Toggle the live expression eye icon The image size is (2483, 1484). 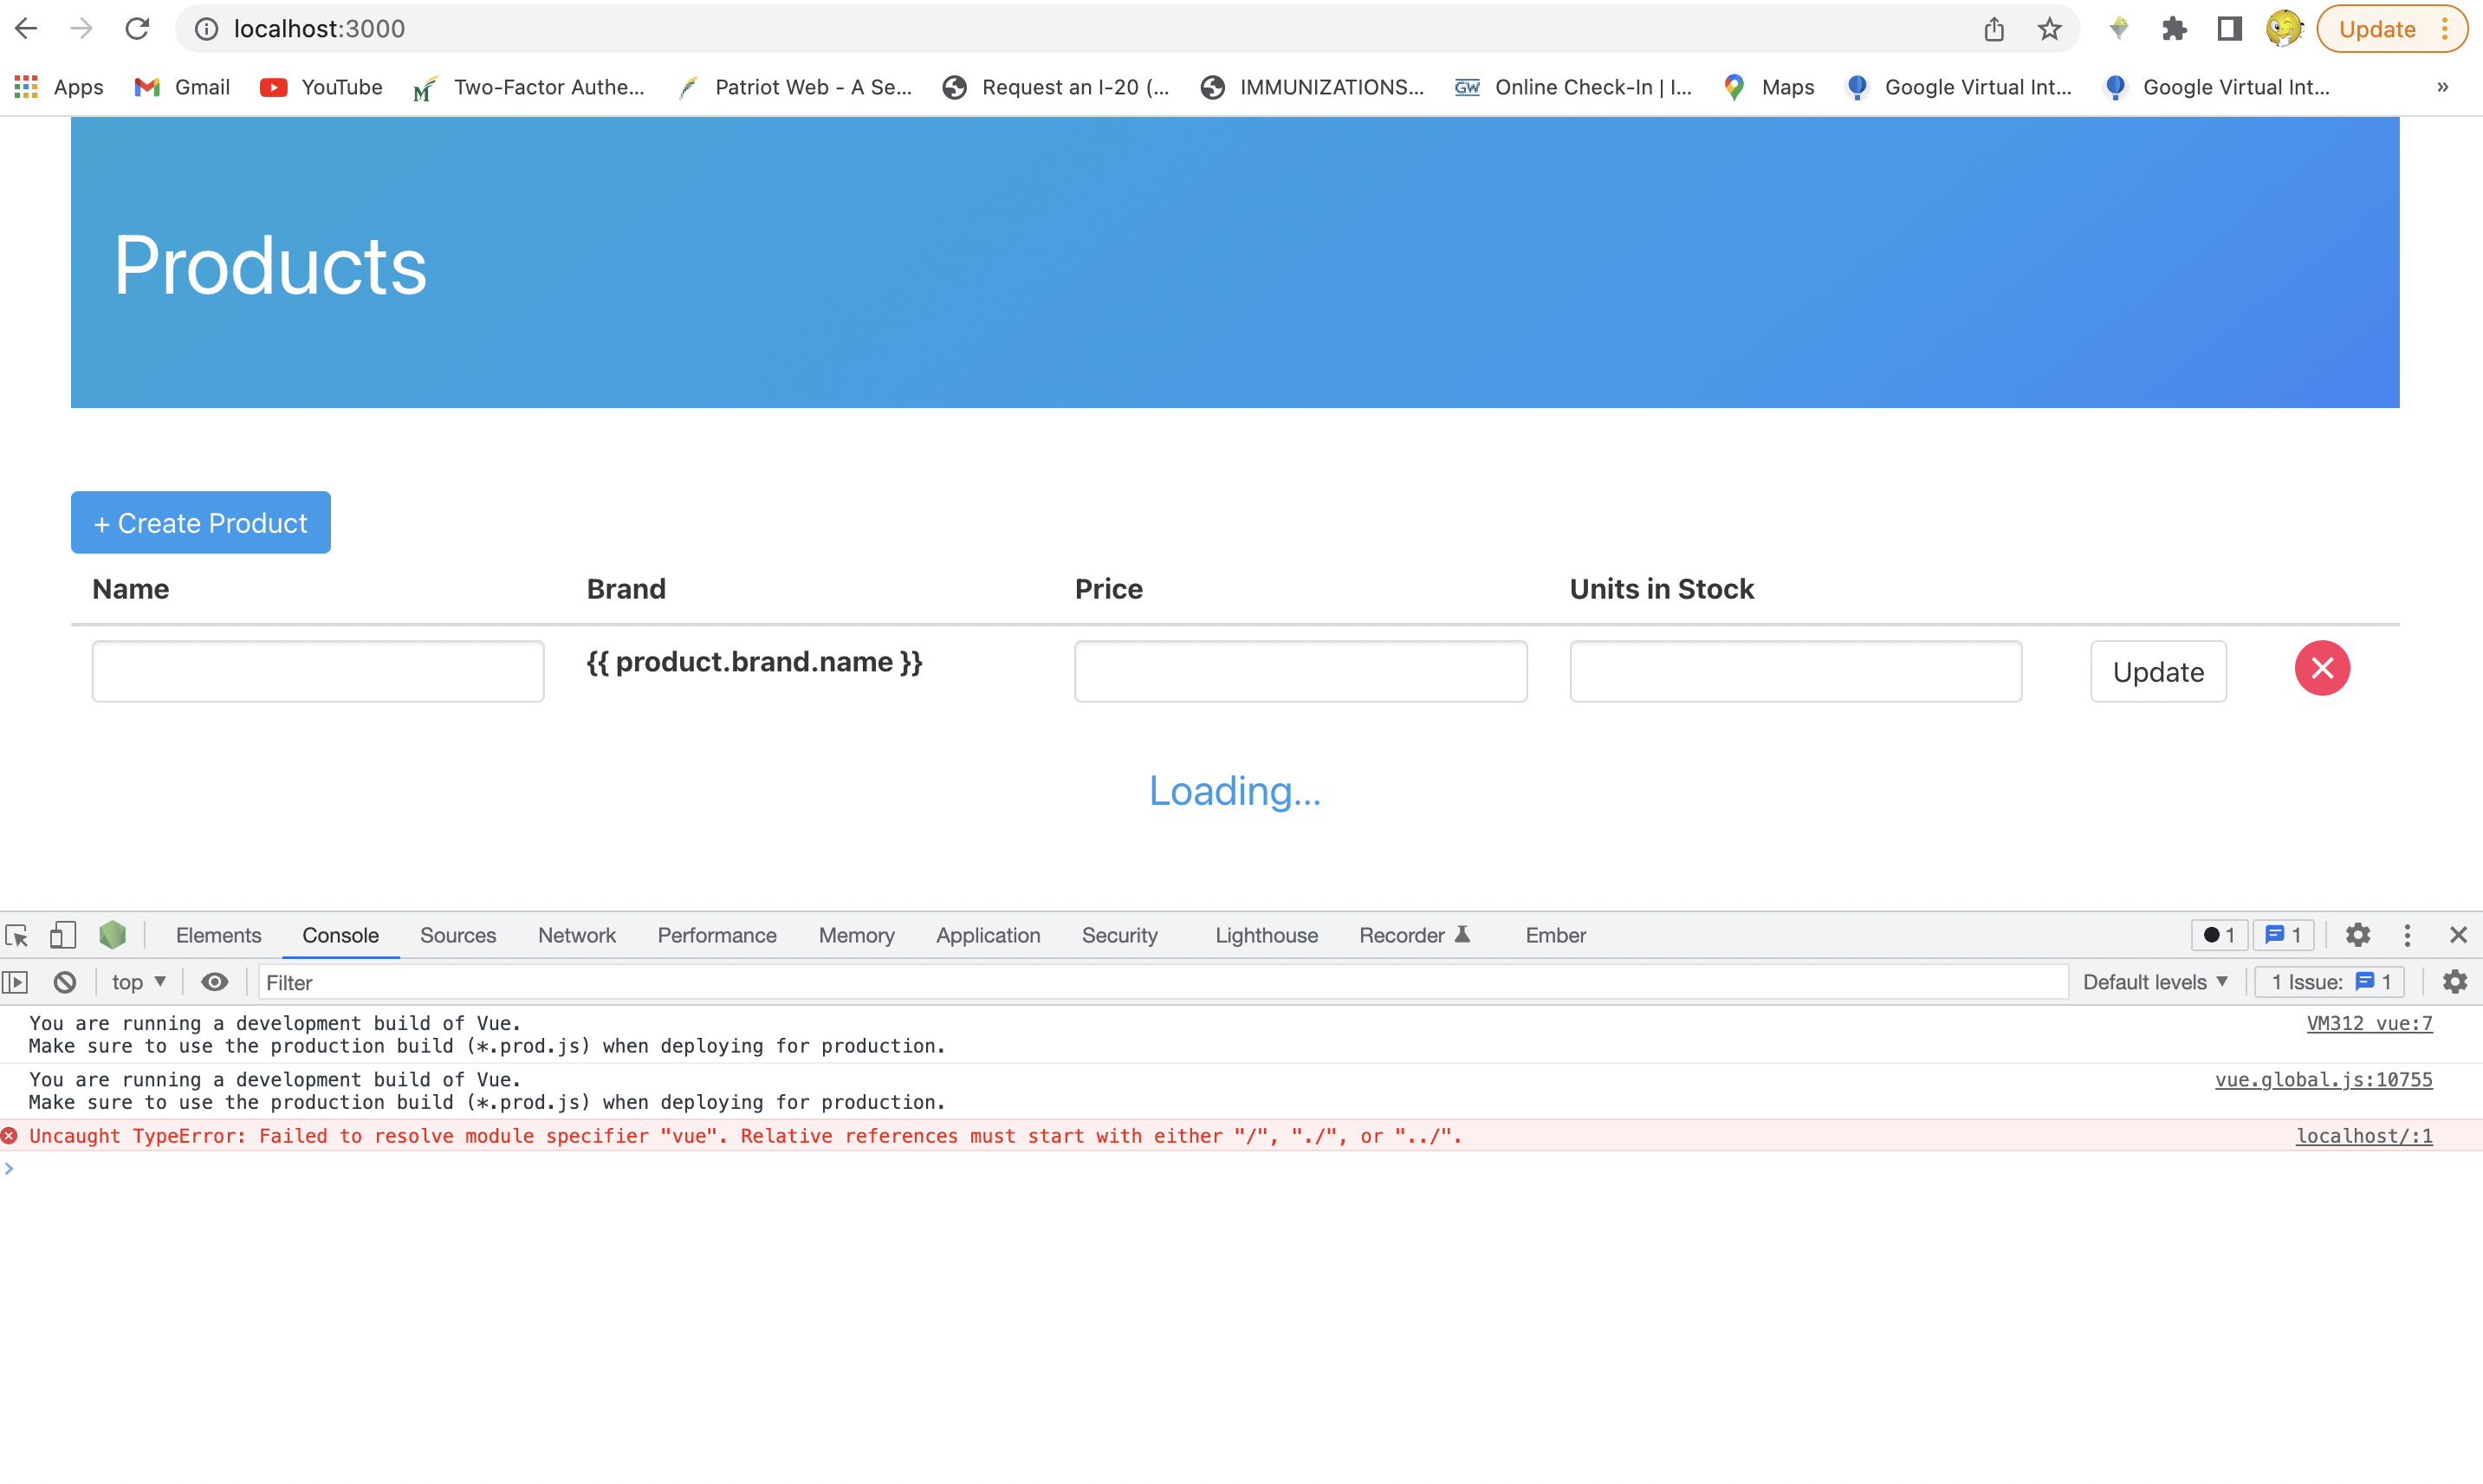click(214, 982)
